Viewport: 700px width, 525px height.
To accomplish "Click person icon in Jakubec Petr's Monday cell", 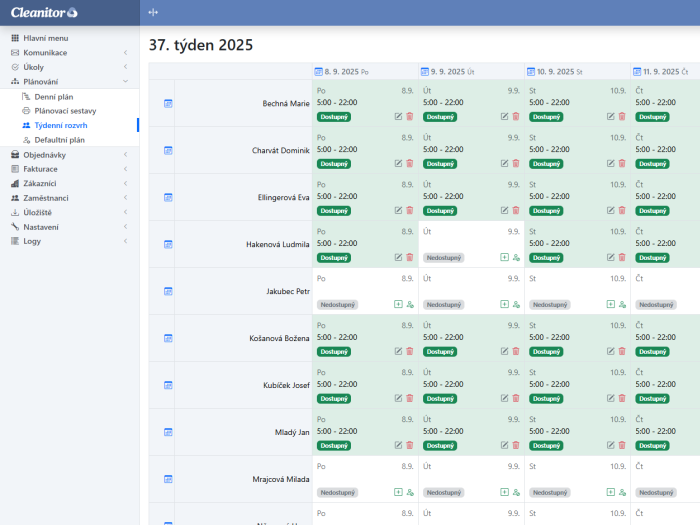I will click(x=410, y=304).
